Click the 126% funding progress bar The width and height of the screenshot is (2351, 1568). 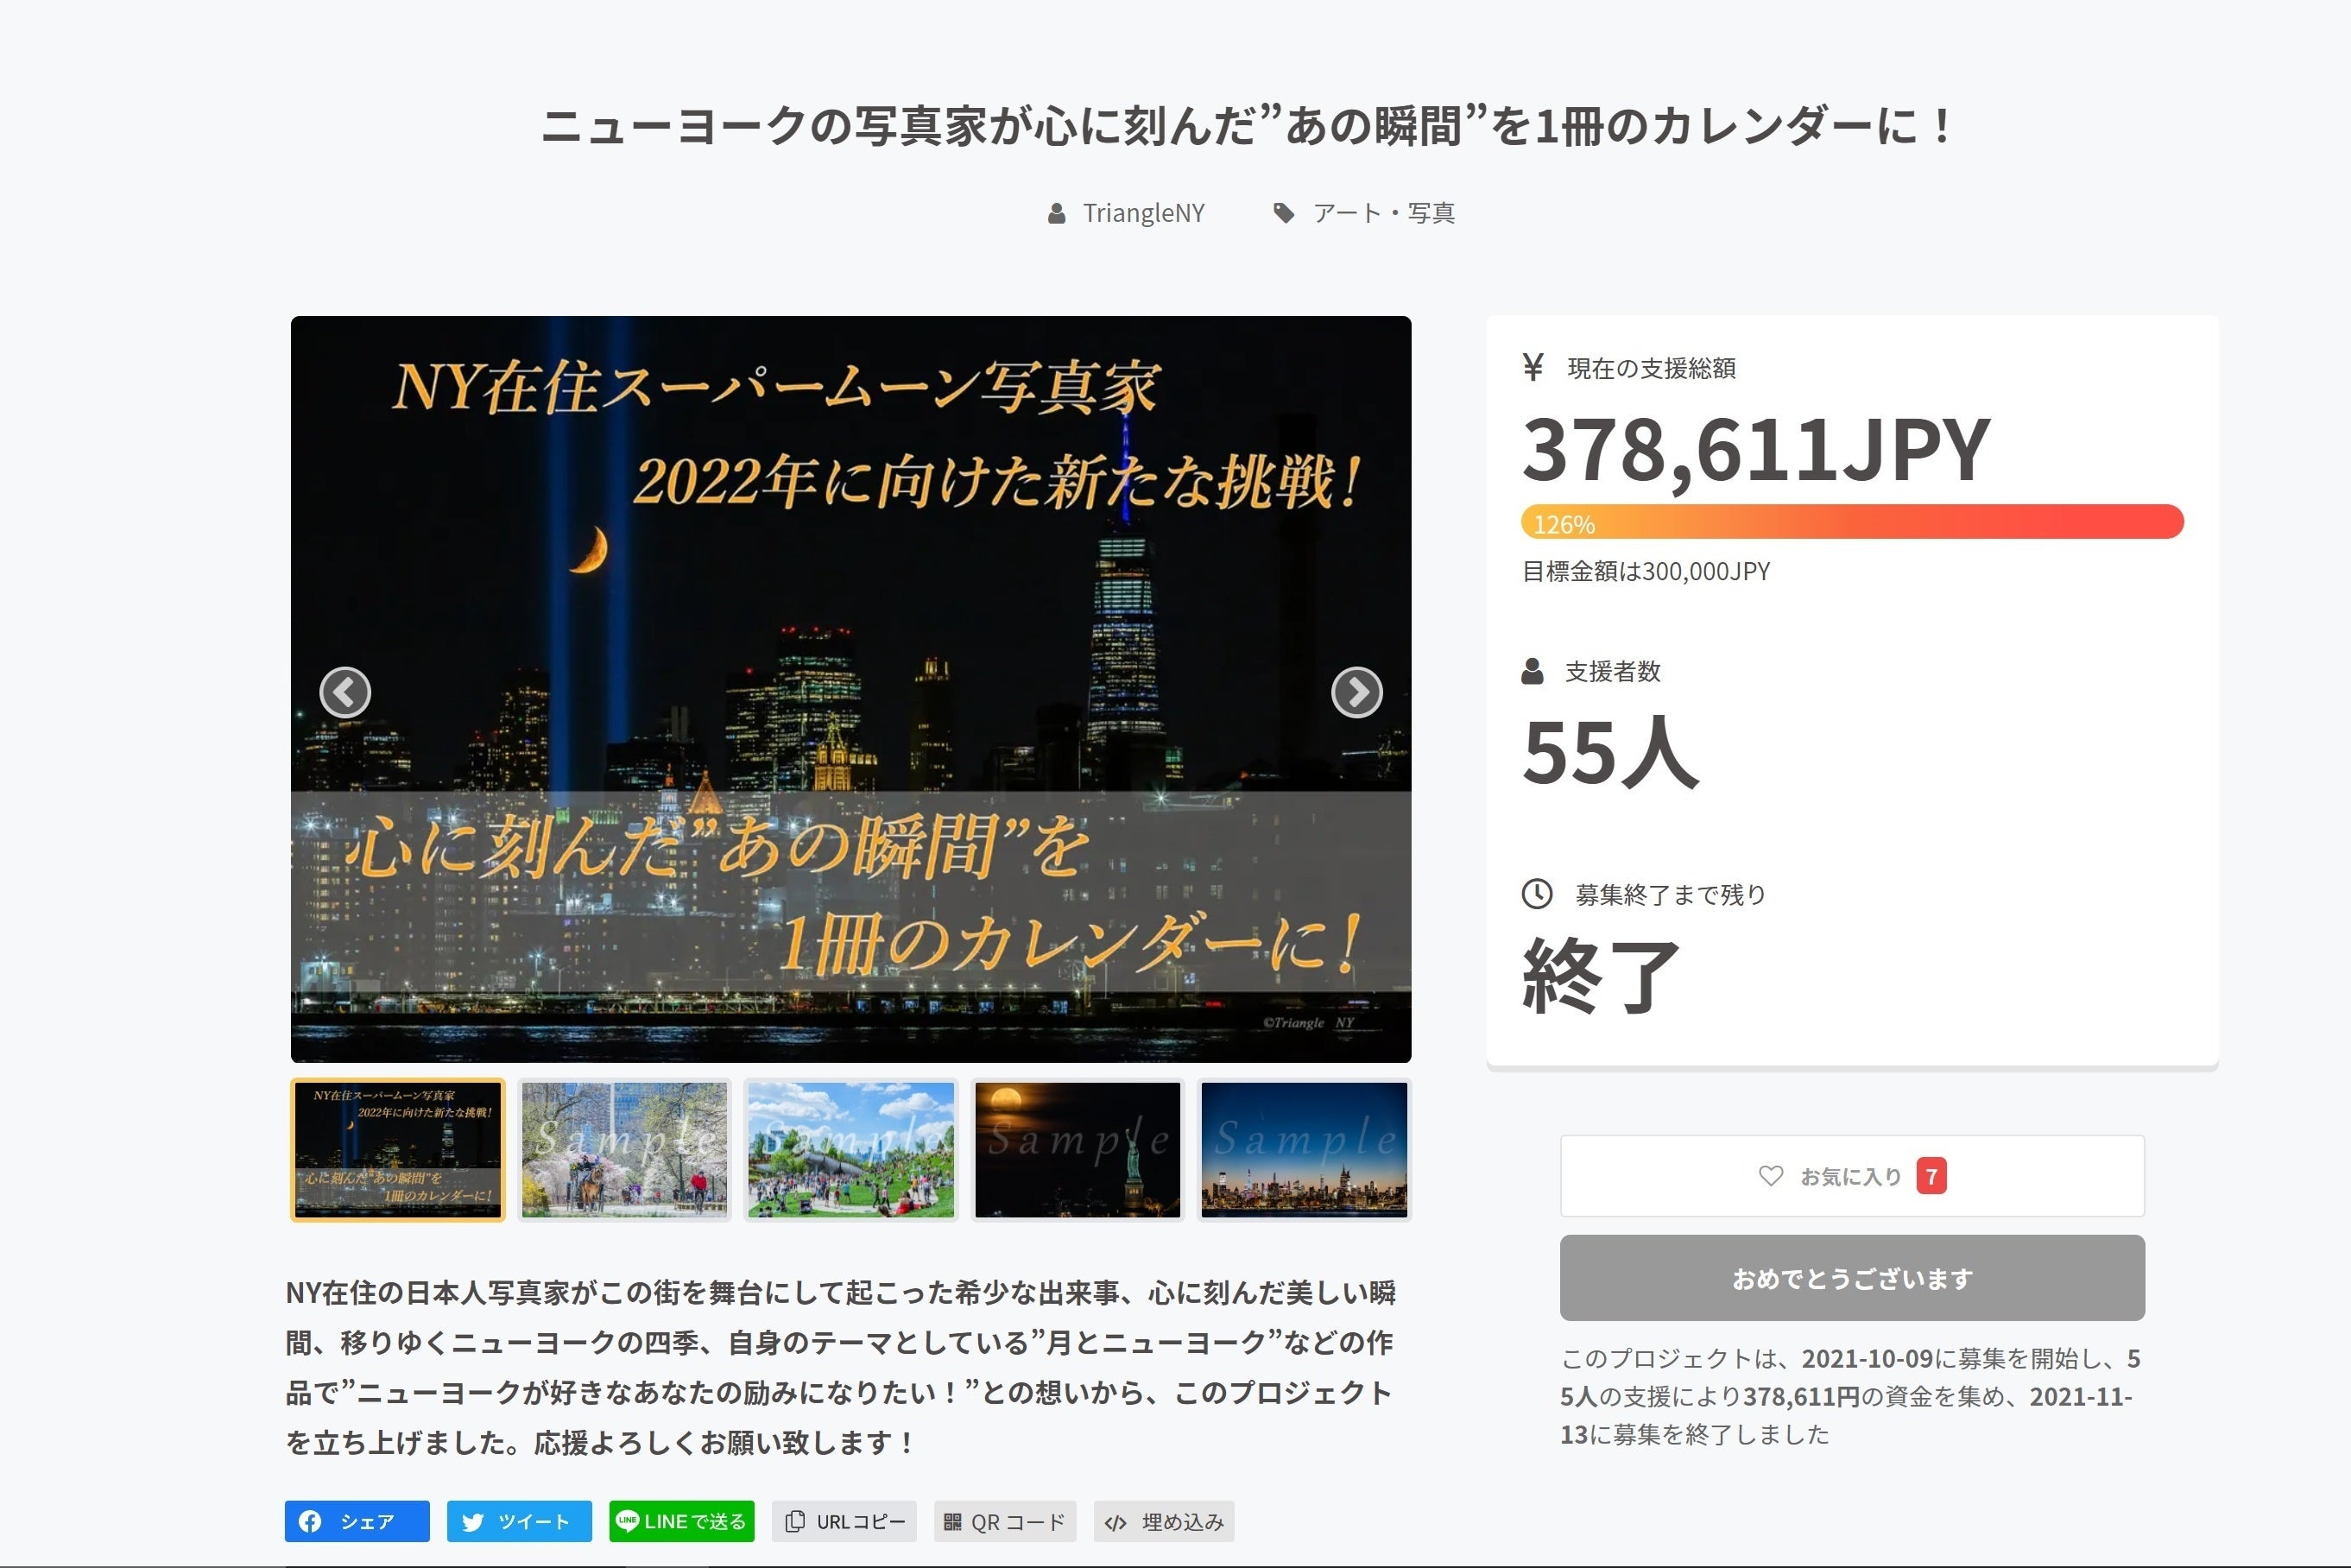tap(1851, 522)
